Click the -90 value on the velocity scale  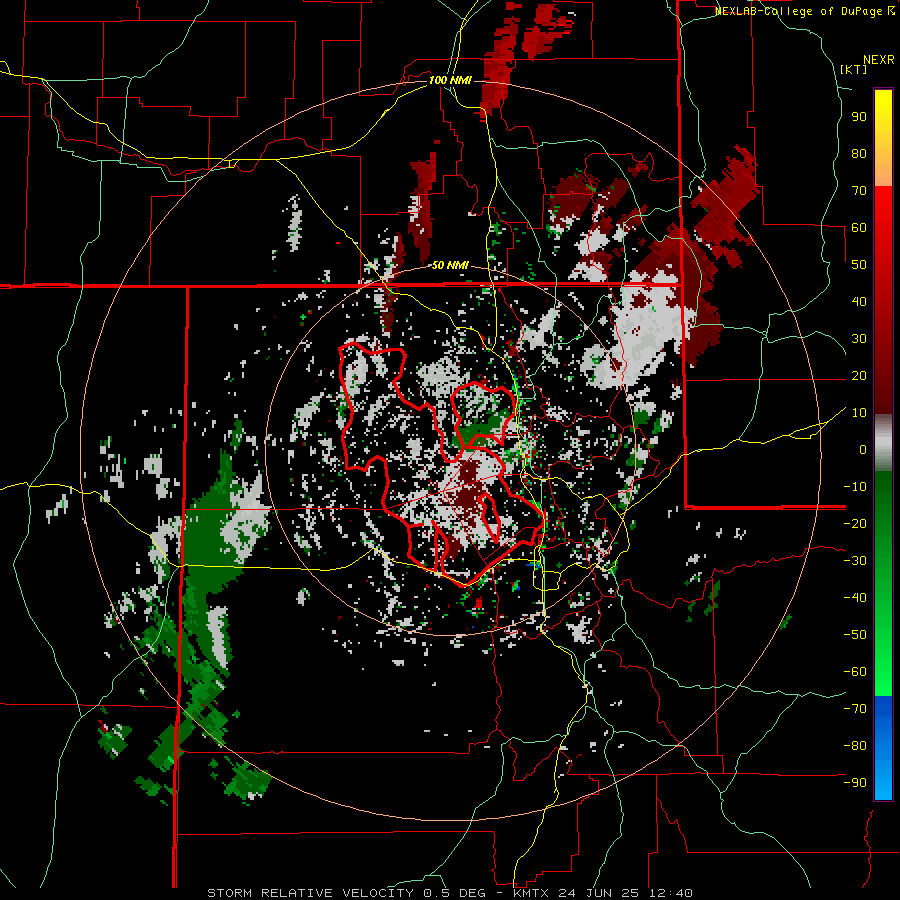point(855,783)
